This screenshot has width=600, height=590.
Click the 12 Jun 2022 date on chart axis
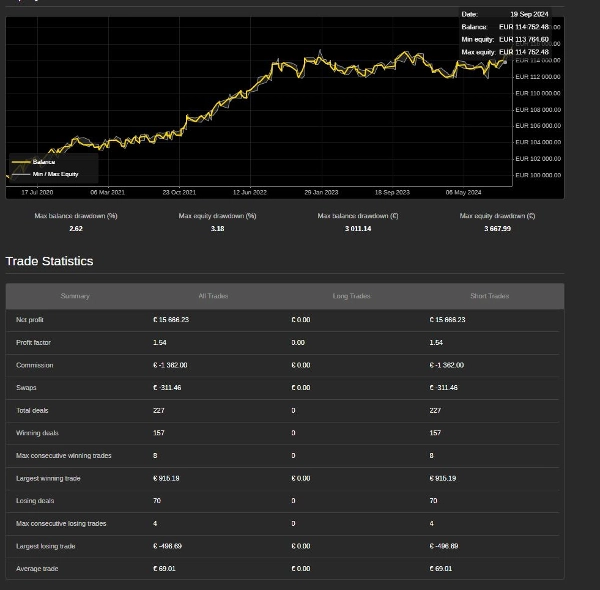250,192
